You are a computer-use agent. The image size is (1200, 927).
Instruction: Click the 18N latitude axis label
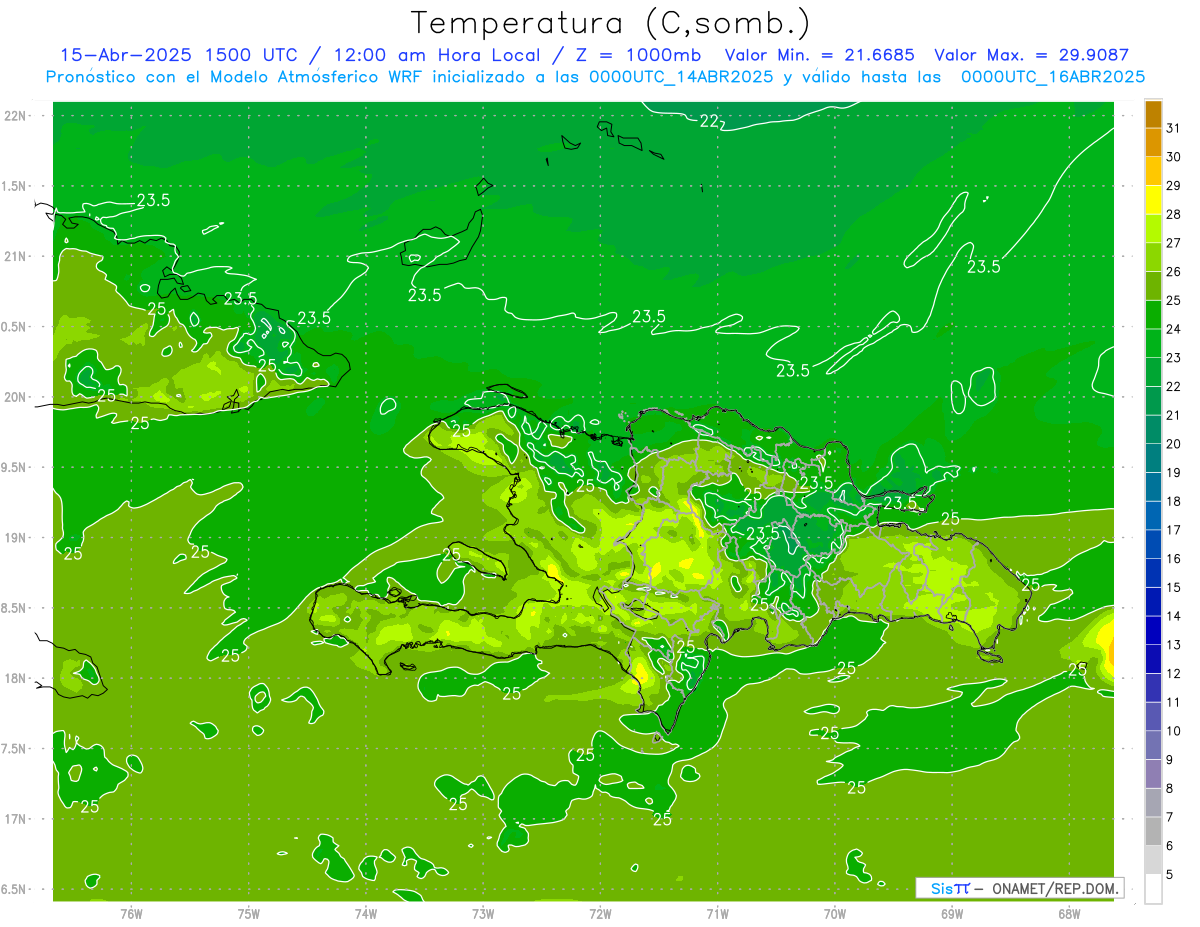16,678
